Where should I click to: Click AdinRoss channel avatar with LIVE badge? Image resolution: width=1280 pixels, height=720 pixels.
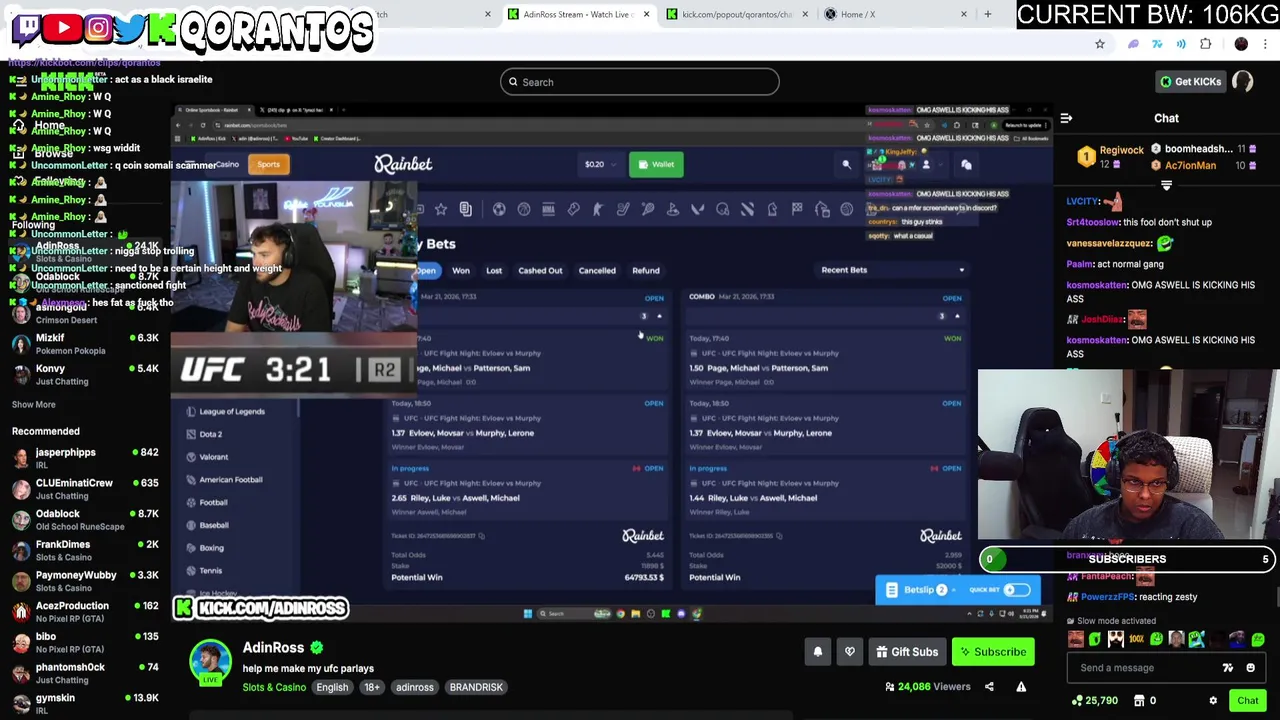click(210, 662)
